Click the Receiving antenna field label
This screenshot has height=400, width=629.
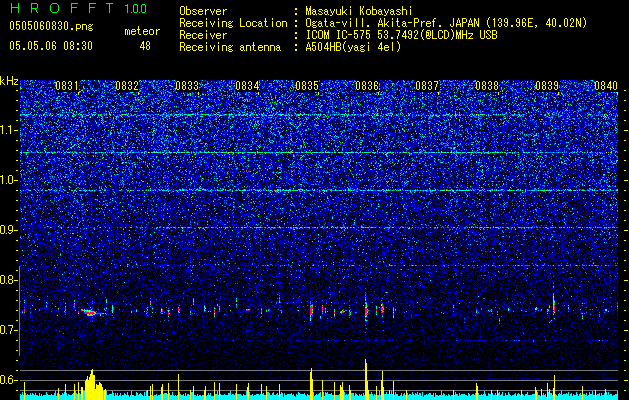[230, 47]
